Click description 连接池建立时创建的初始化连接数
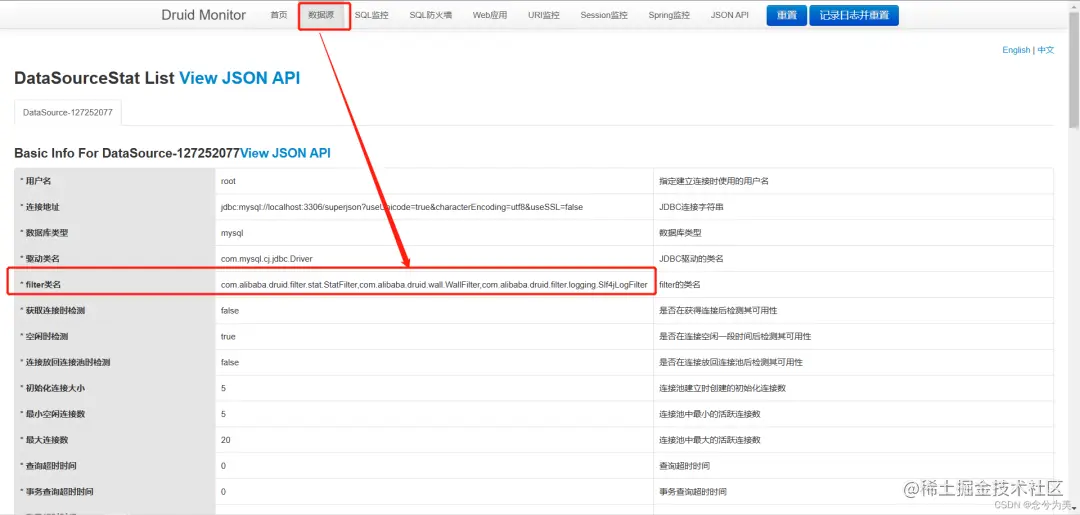Image resolution: width=1080 pixels, height=515 pixels. point(723,388)
